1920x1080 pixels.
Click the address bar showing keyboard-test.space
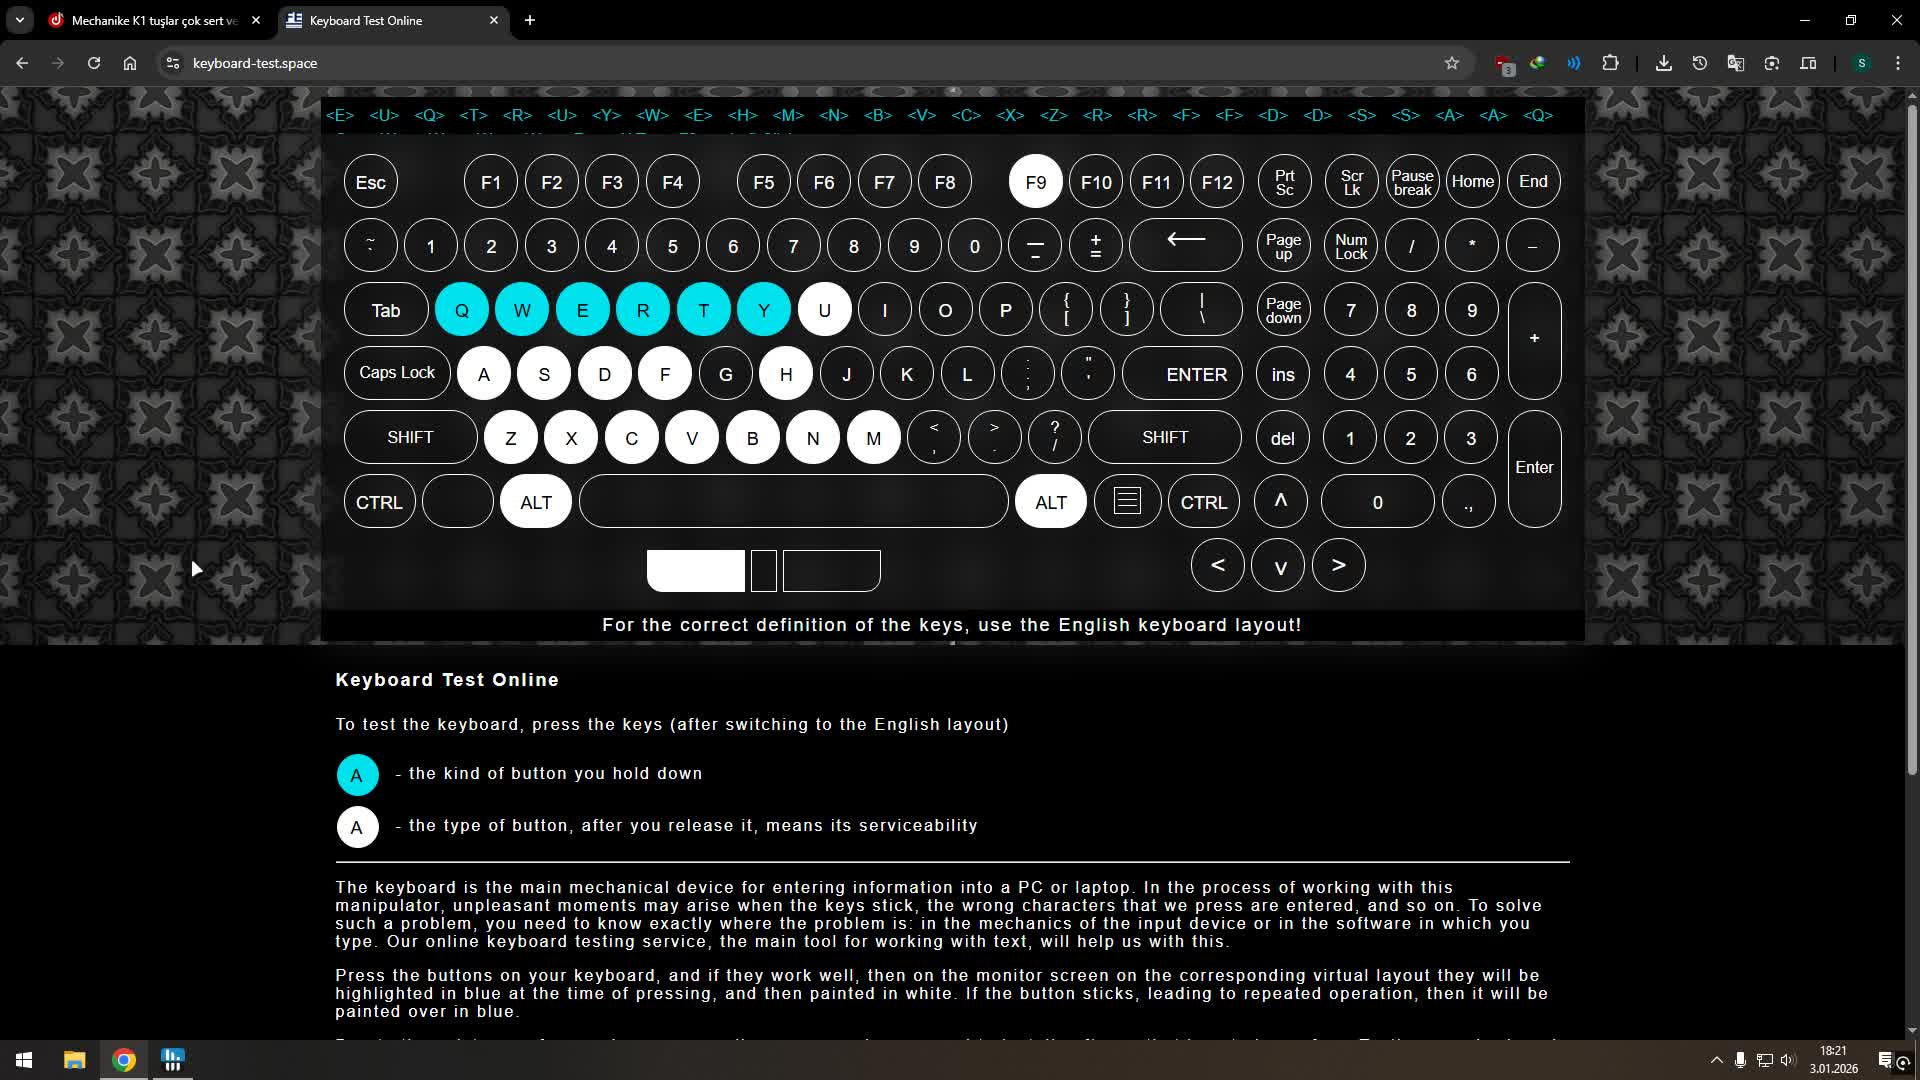(x=700, y=63)
